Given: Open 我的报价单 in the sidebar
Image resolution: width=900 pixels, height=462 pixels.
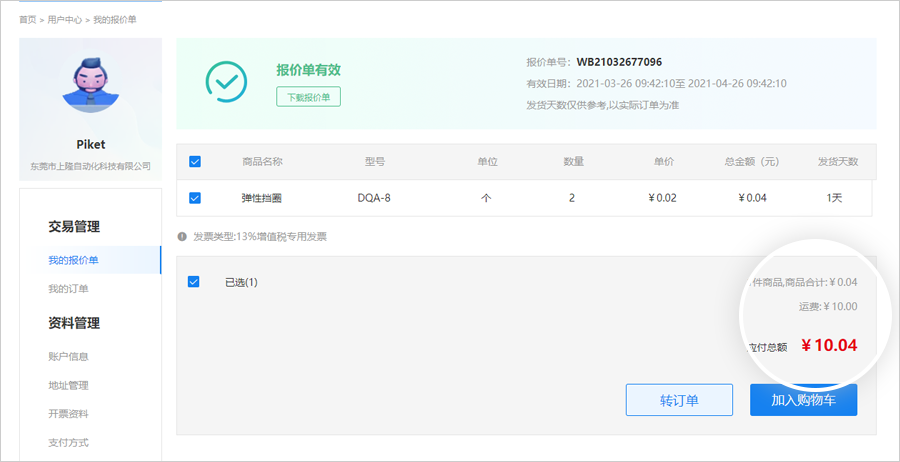Looking at the screenshot, I should point(73,260).
